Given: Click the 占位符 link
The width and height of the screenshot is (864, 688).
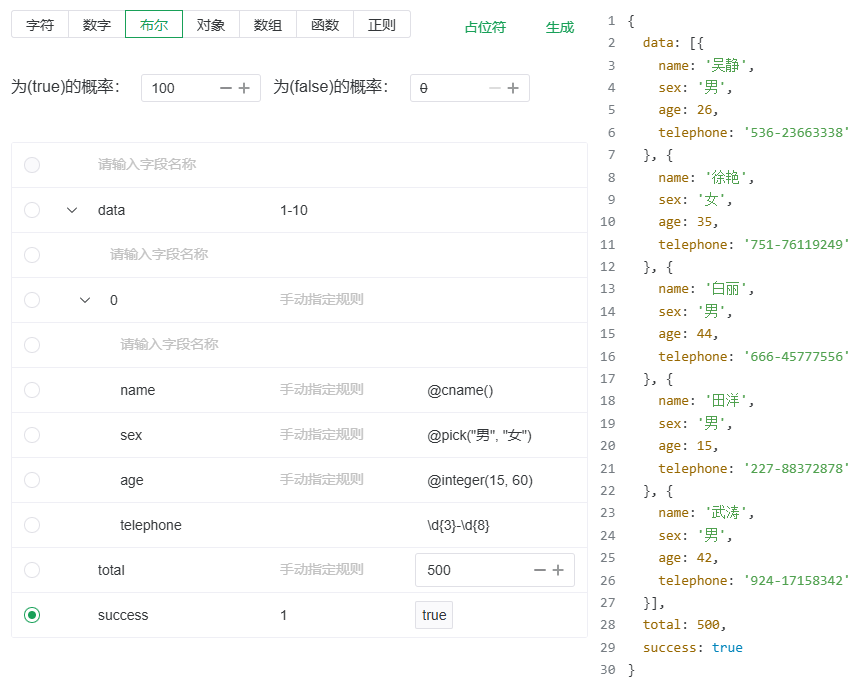Looking at the screenshot, I should pos(485,28).
